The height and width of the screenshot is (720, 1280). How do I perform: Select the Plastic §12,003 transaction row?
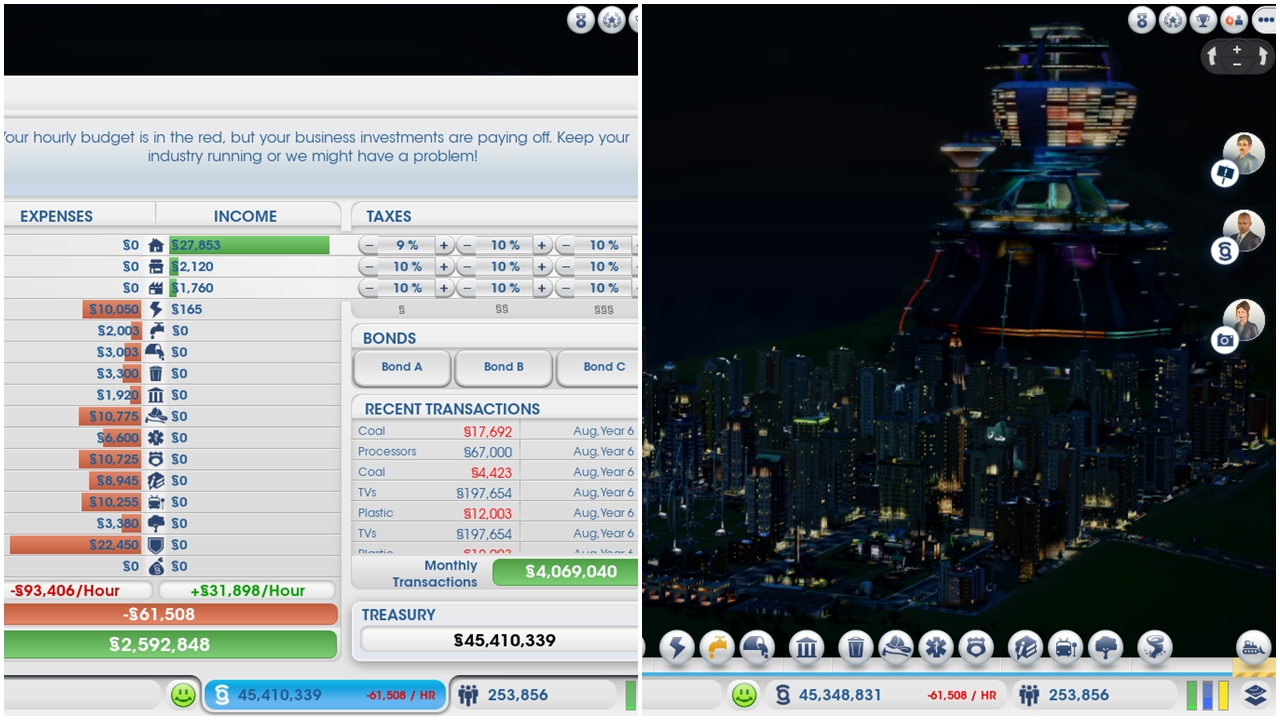coord(496,513)
